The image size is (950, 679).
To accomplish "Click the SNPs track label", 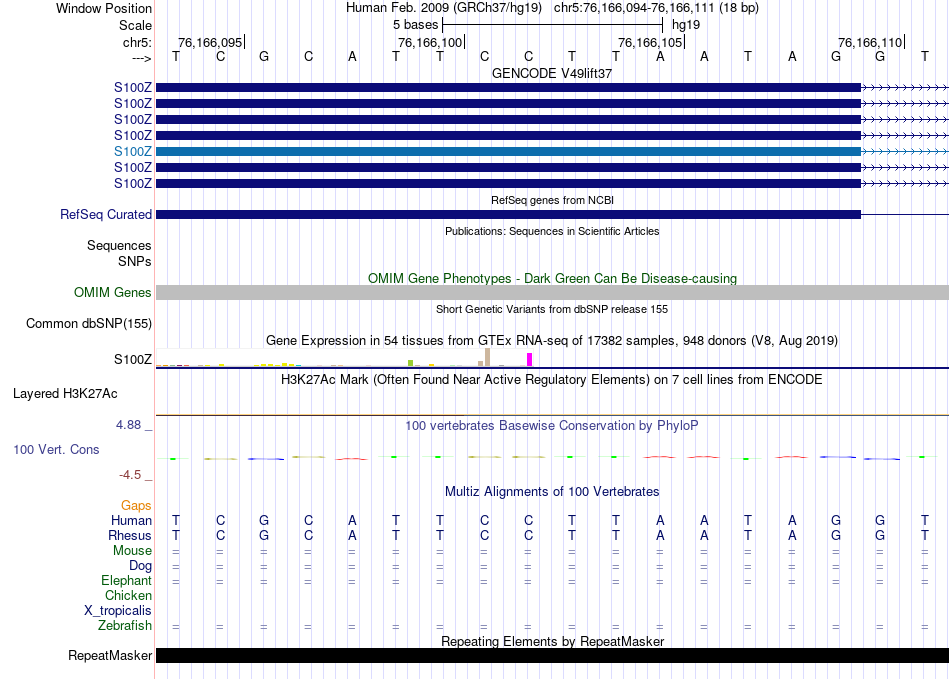I will click(135, 261).
